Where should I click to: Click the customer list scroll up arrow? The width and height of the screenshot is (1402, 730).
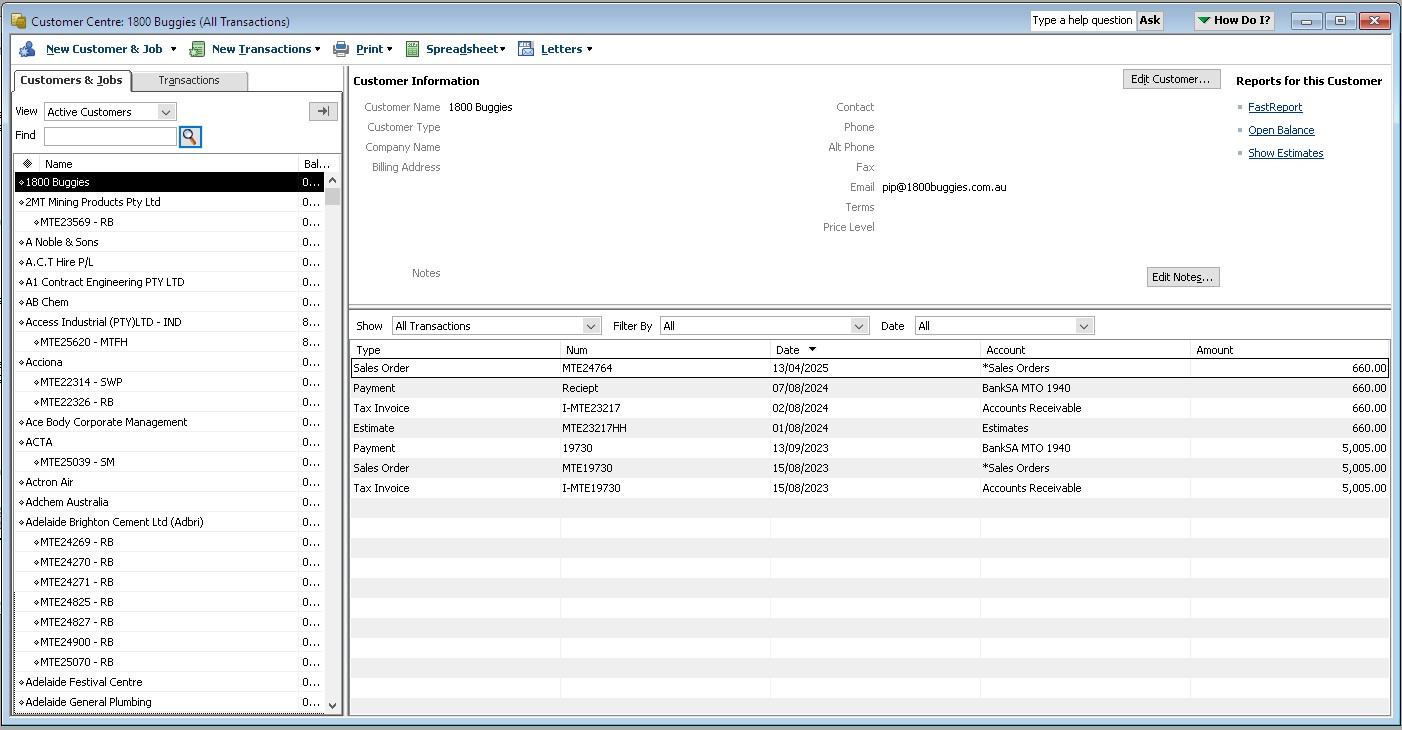click(333, 181)
